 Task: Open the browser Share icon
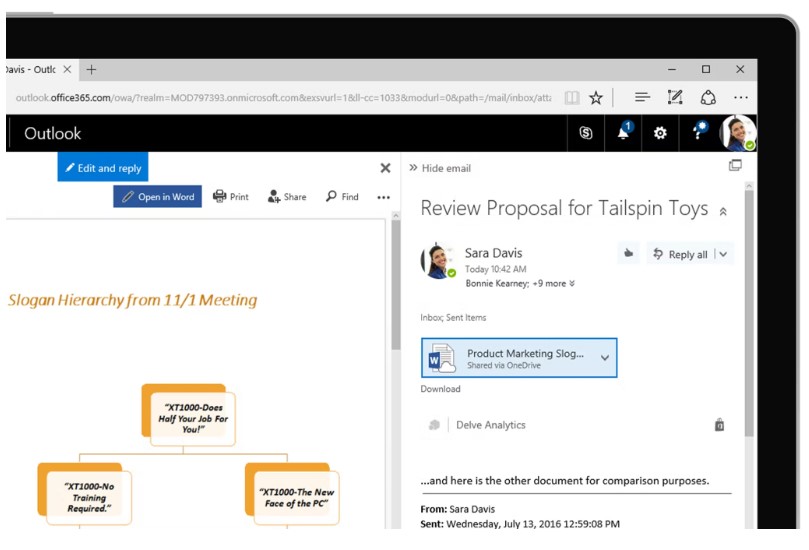(x=708, y=98)
